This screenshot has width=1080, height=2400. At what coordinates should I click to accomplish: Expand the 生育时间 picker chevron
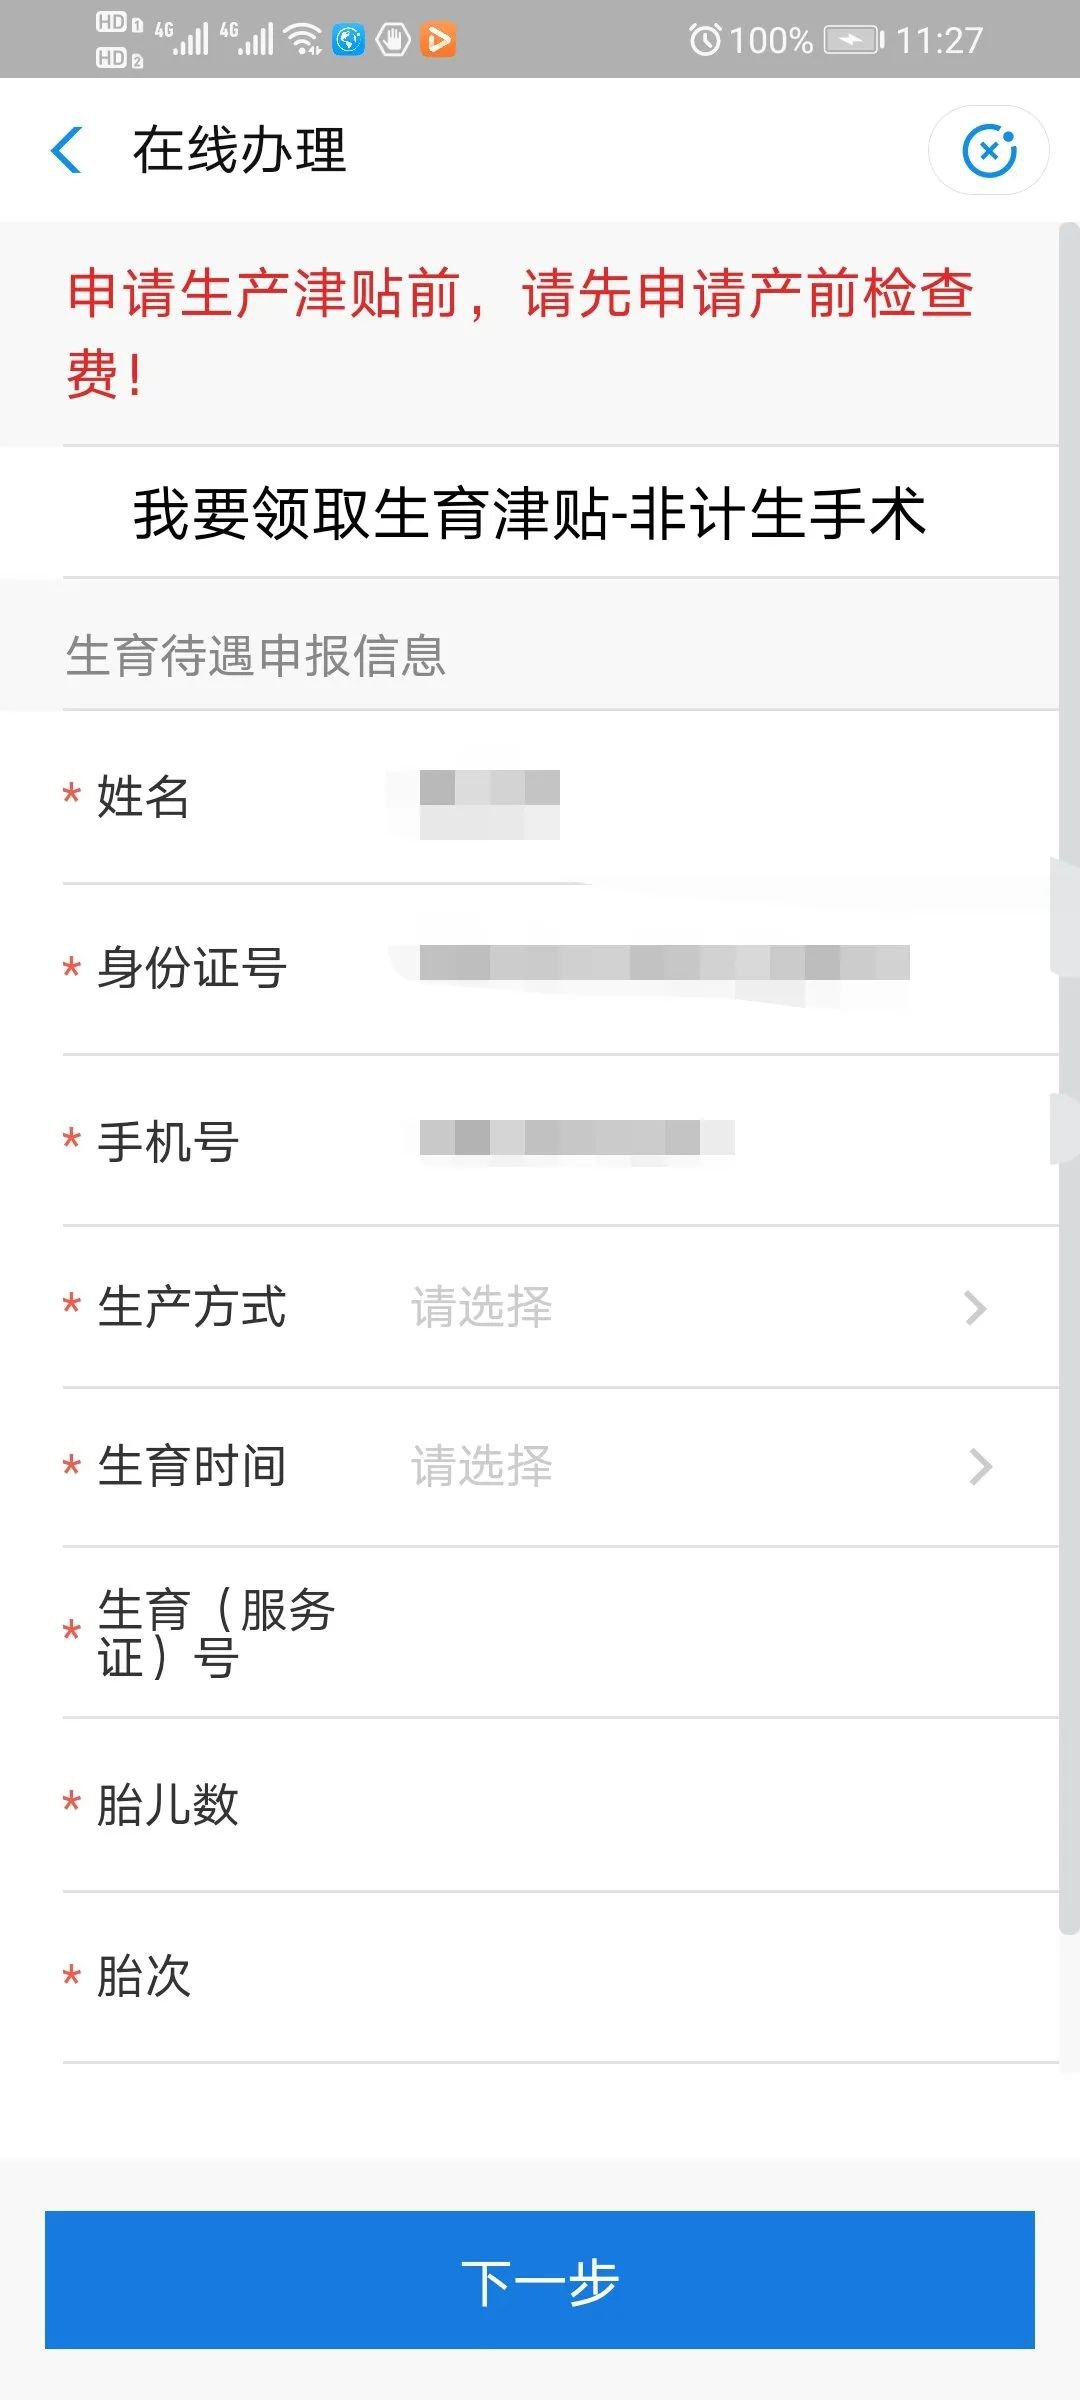click(x=980, y=1467)
